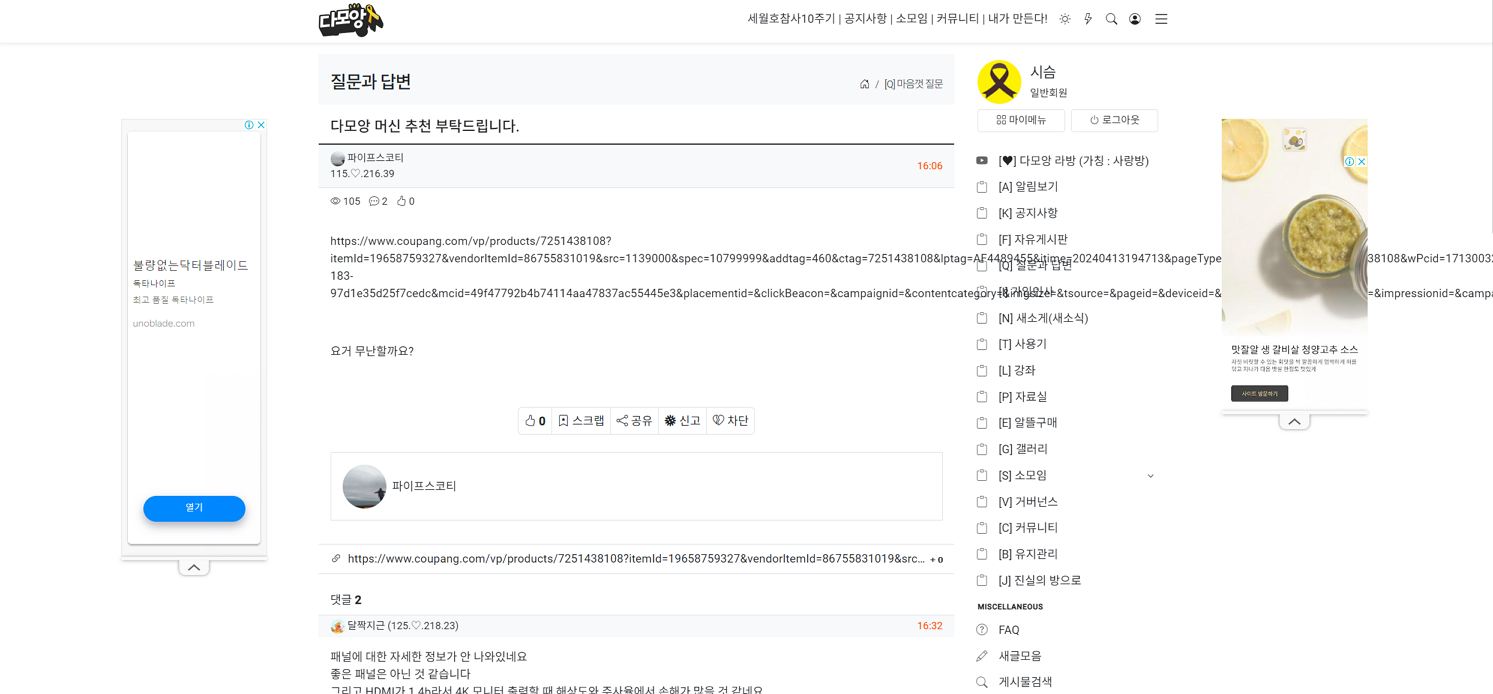Toggle 스크랩 bookmark for this post

[581, 421]
